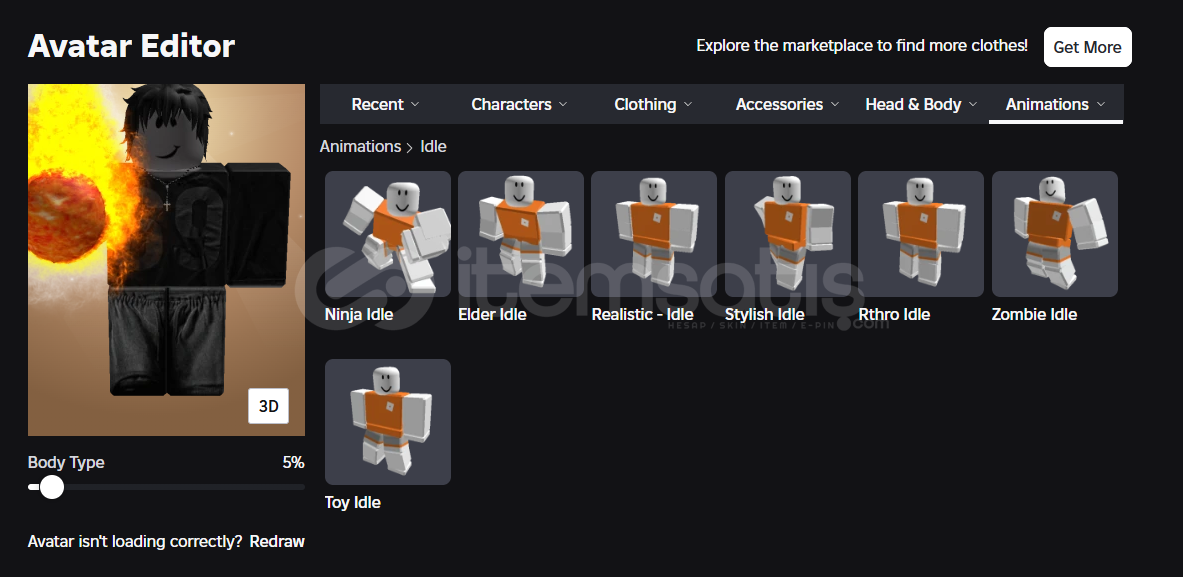Viewport: 1183px width, 577px height.
Task: Expand the Characters dropdown chevron
Action: click(563, 104)
